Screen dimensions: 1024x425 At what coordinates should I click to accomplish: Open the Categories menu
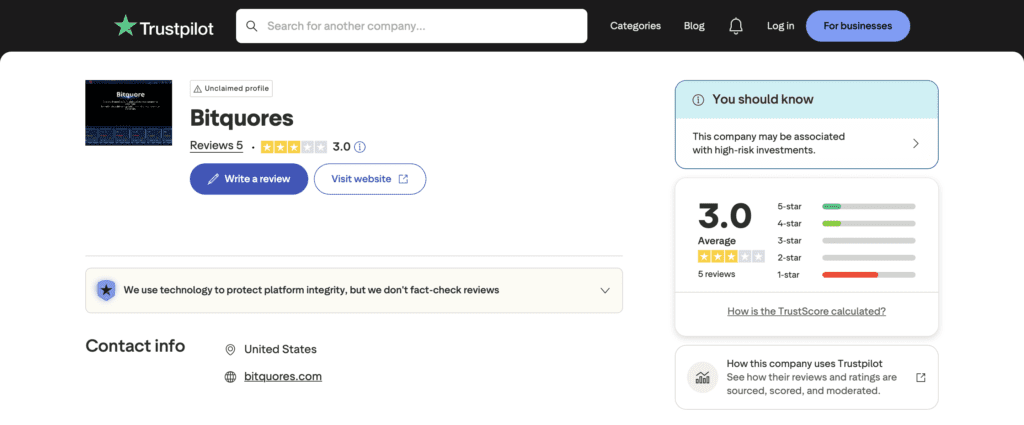(635, 26)
